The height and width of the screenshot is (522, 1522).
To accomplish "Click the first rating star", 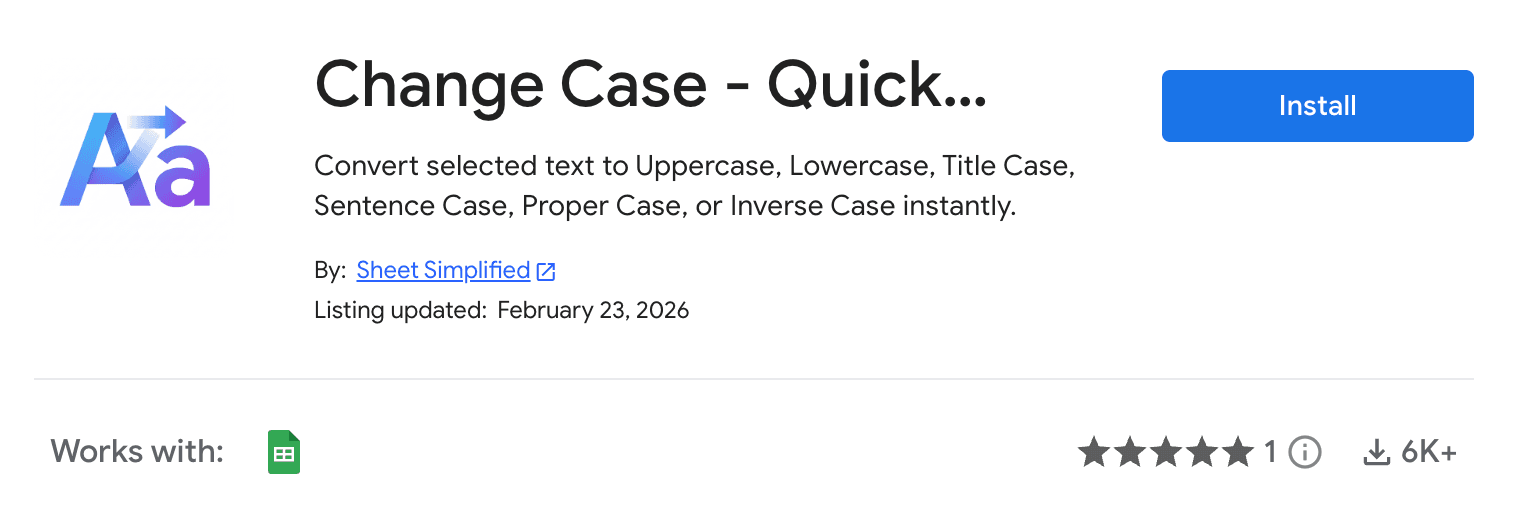I will (x=1093, y=453).
